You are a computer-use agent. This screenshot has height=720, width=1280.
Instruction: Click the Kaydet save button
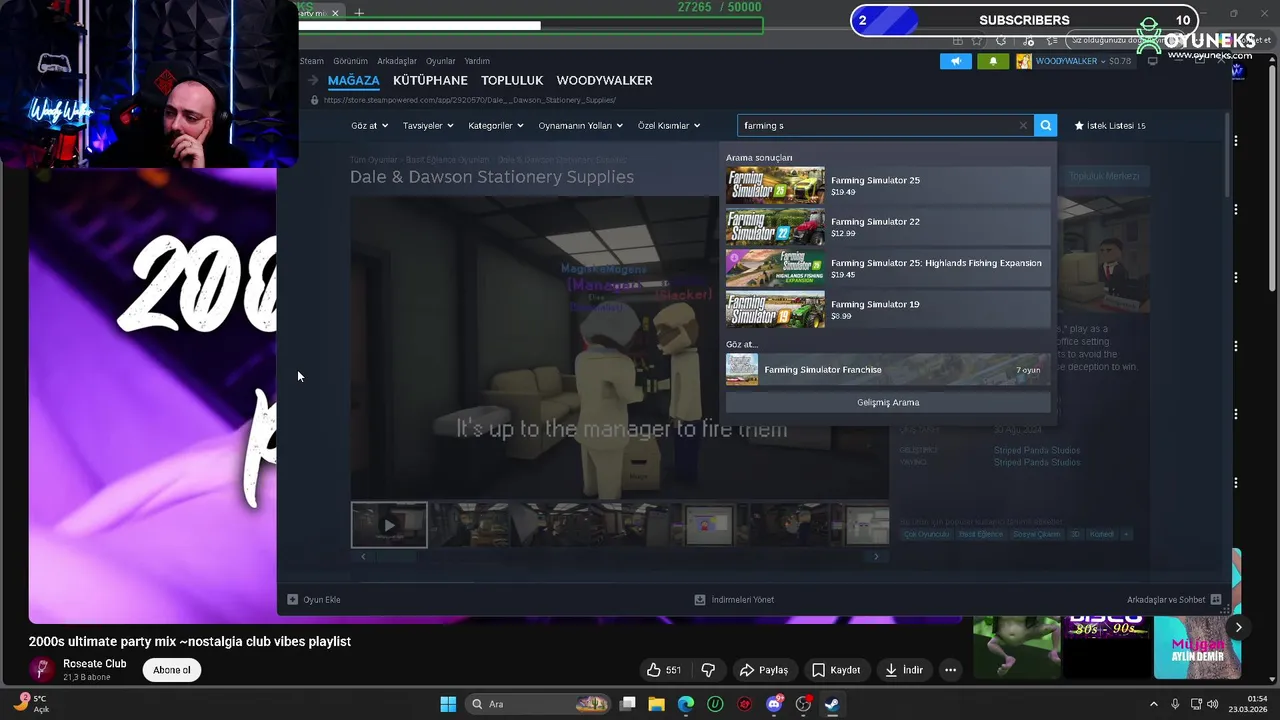[x=836, y=670]
